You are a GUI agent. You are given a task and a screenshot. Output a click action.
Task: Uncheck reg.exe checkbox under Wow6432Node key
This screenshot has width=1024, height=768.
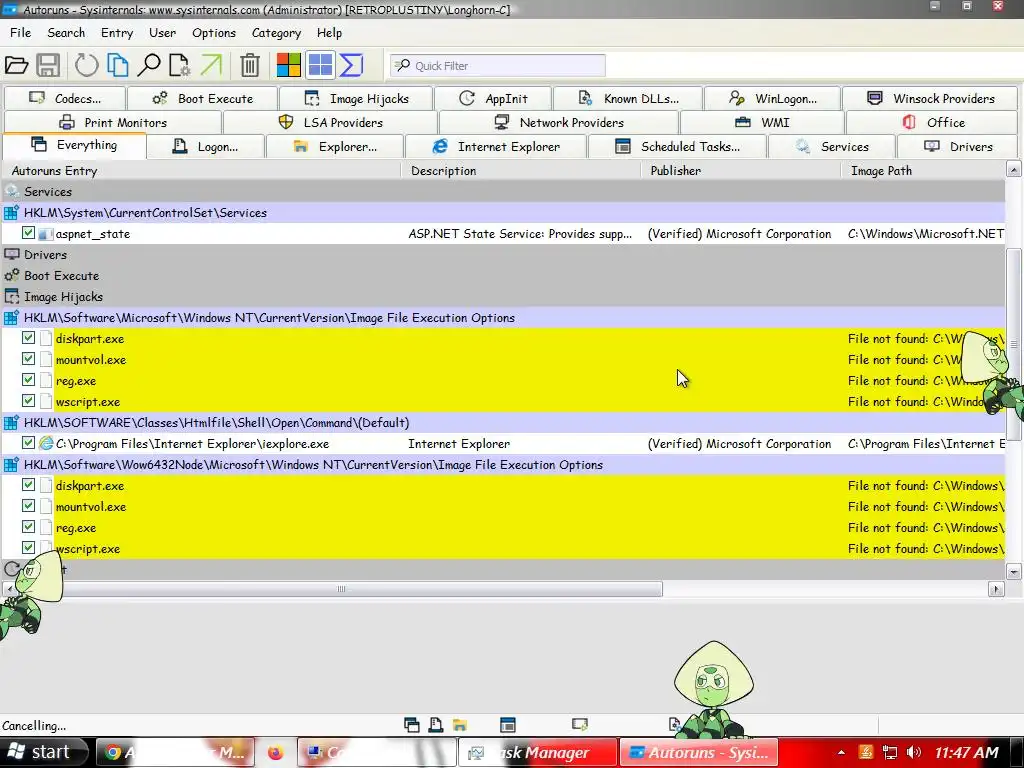pos(28,526)
